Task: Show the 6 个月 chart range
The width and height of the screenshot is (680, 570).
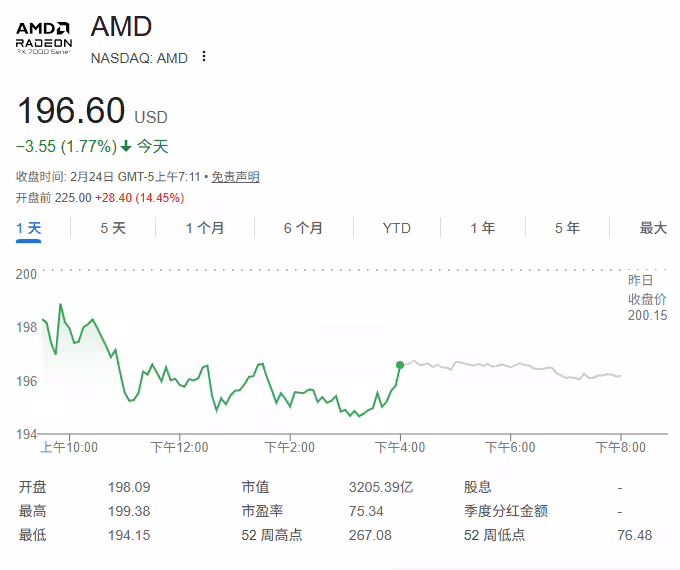Action: [303, 228]
